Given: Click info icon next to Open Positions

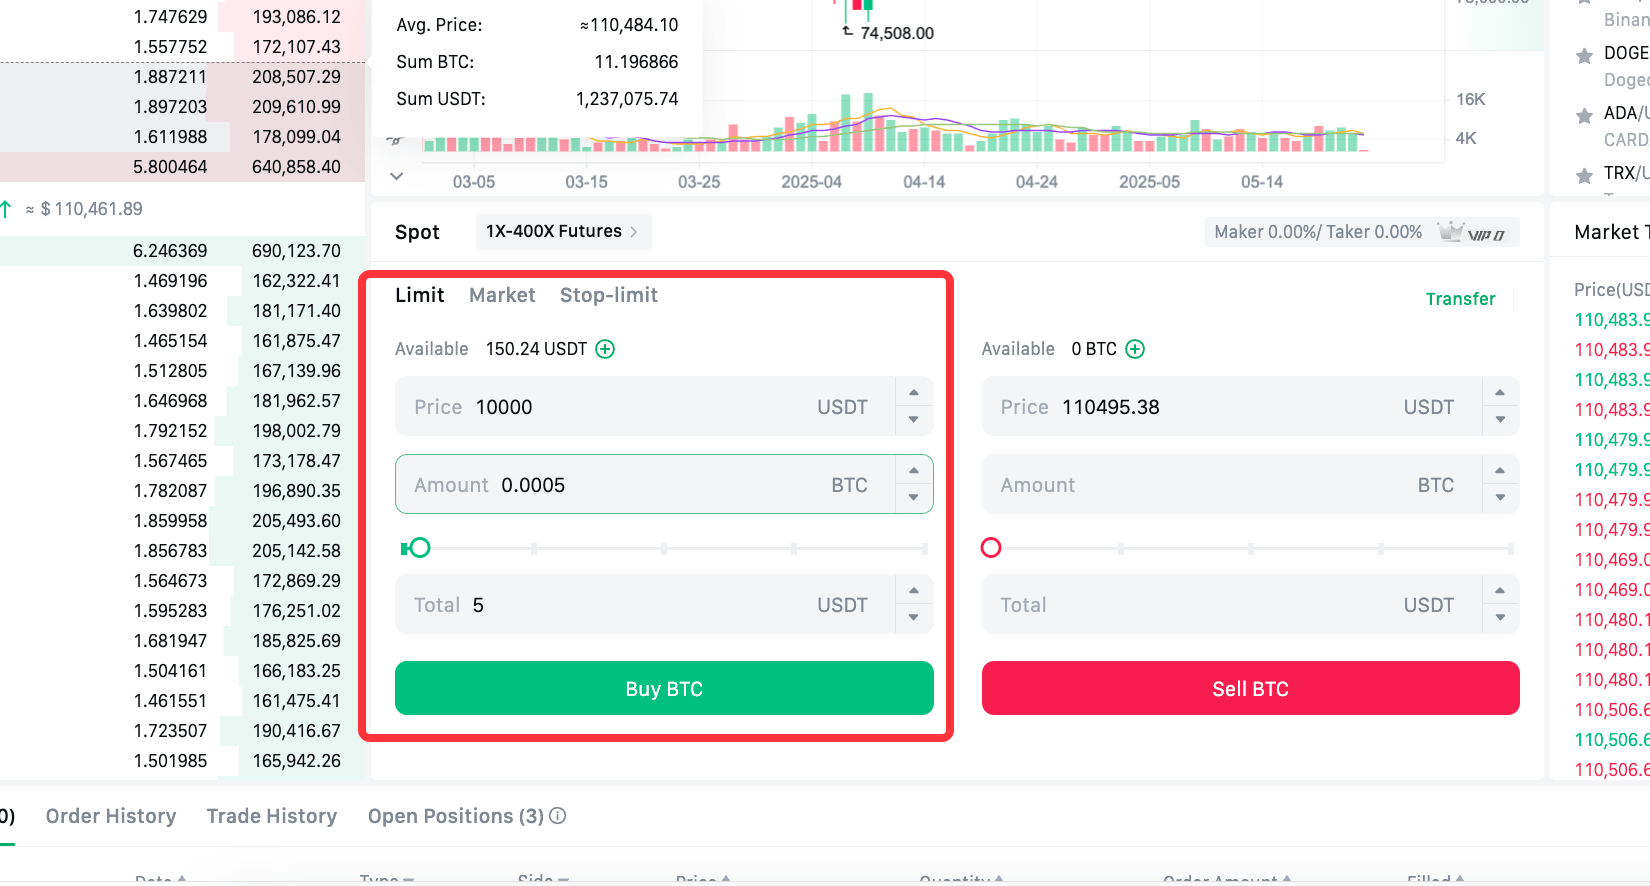Looking at the screenshot, I should click(558, 816).
